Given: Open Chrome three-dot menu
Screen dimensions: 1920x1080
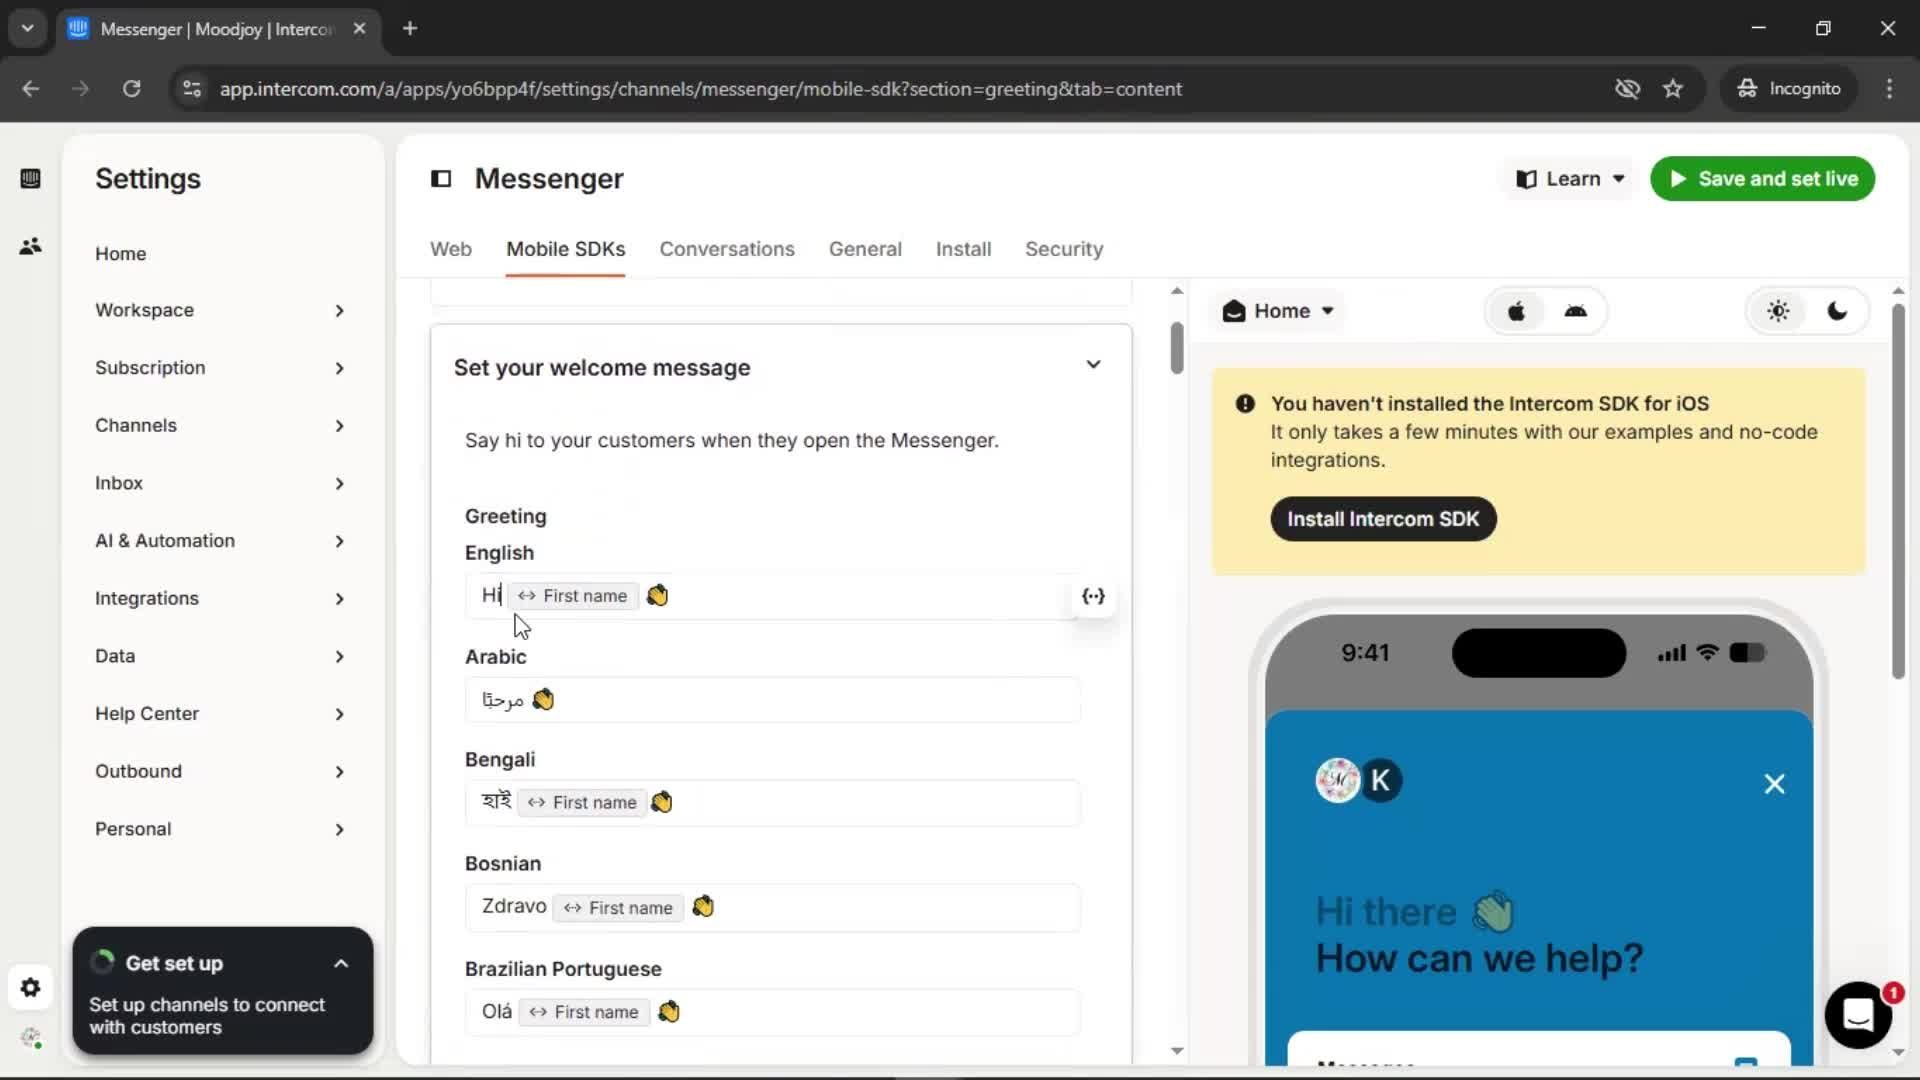Looking at the screenshot, I should [x=1889, y=89].
